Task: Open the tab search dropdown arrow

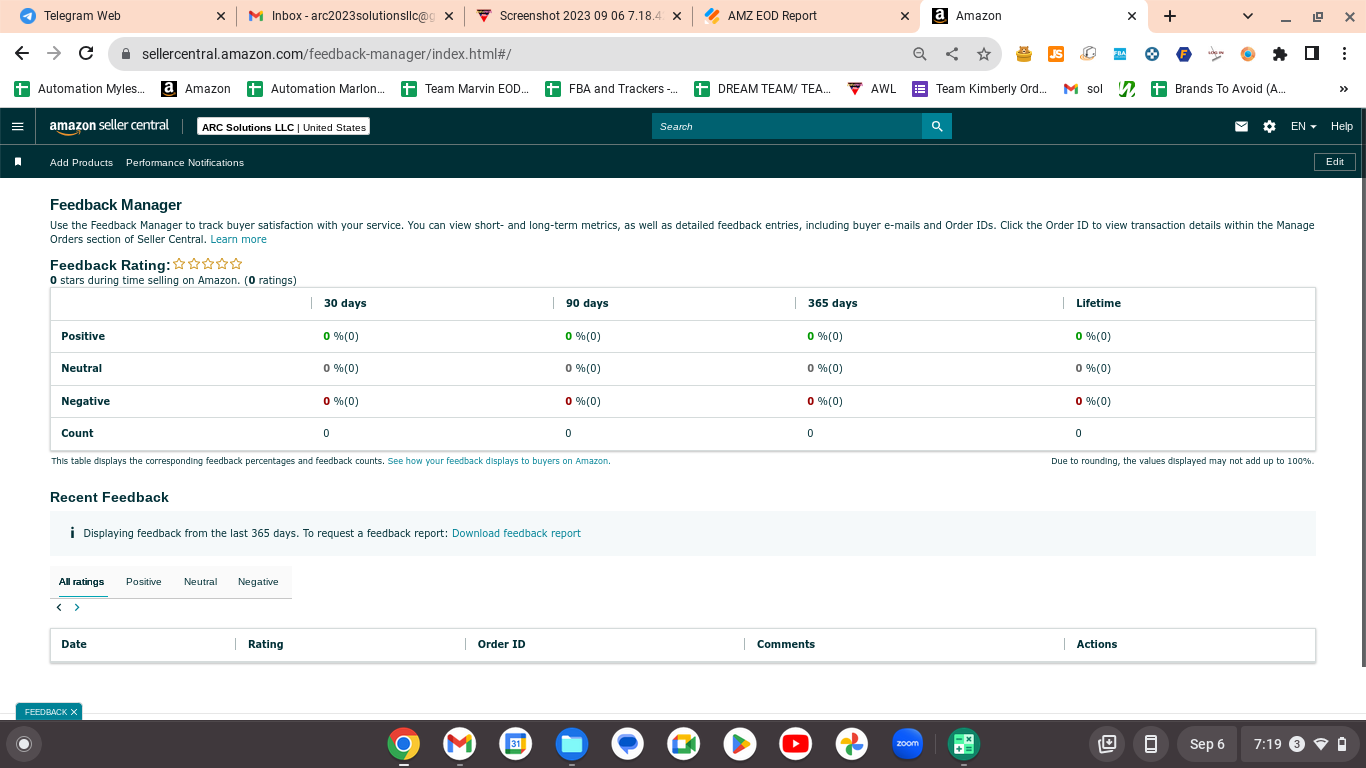Action: click(1248, 16)
